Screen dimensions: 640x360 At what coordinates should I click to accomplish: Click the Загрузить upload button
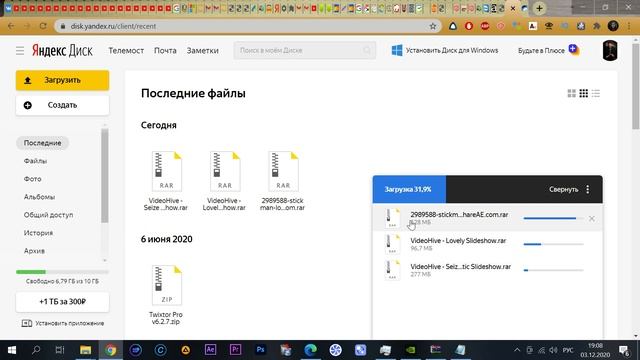point(62,80)
